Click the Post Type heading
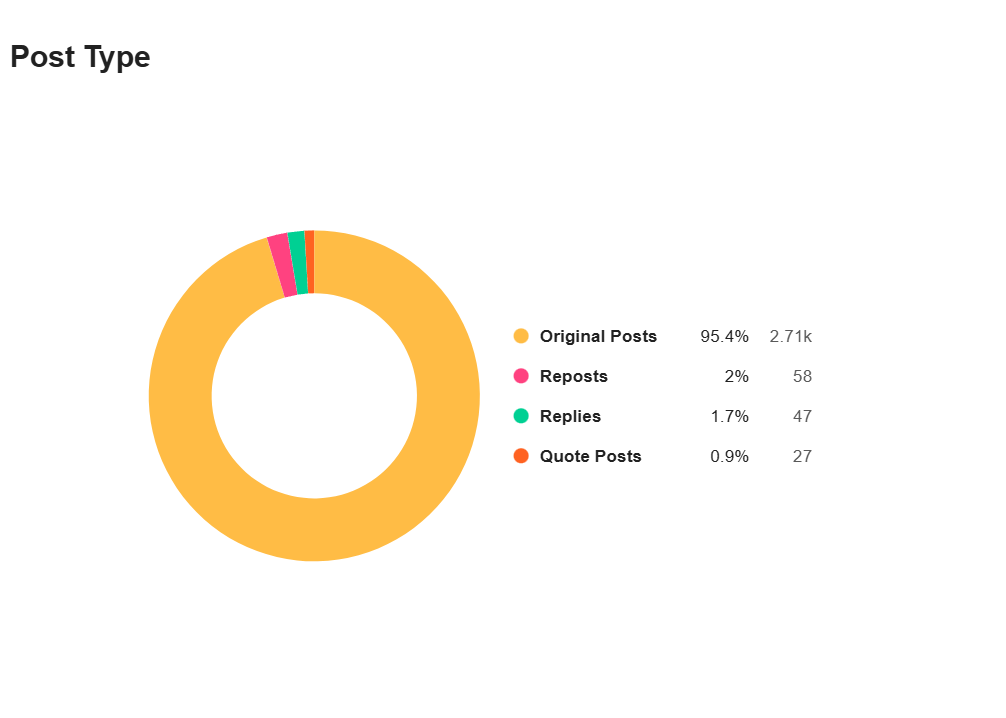The image size is (1006, 718). pos(80,58)
